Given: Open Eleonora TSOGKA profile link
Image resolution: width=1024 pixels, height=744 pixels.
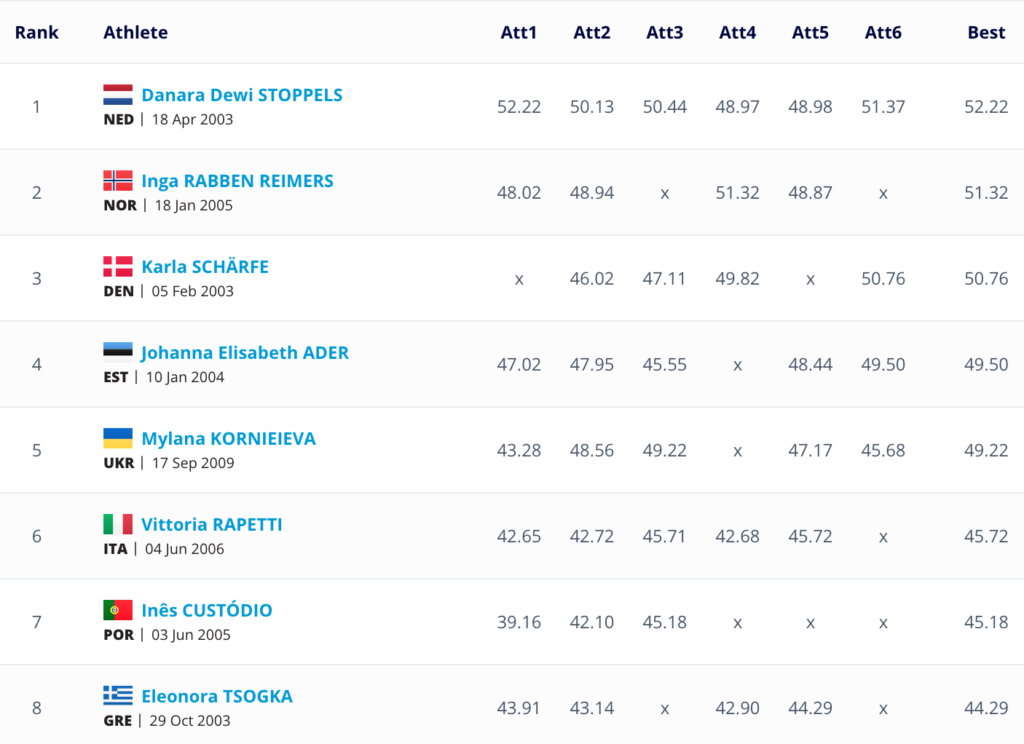Looking at the screenshot, I should pos(217,697).
